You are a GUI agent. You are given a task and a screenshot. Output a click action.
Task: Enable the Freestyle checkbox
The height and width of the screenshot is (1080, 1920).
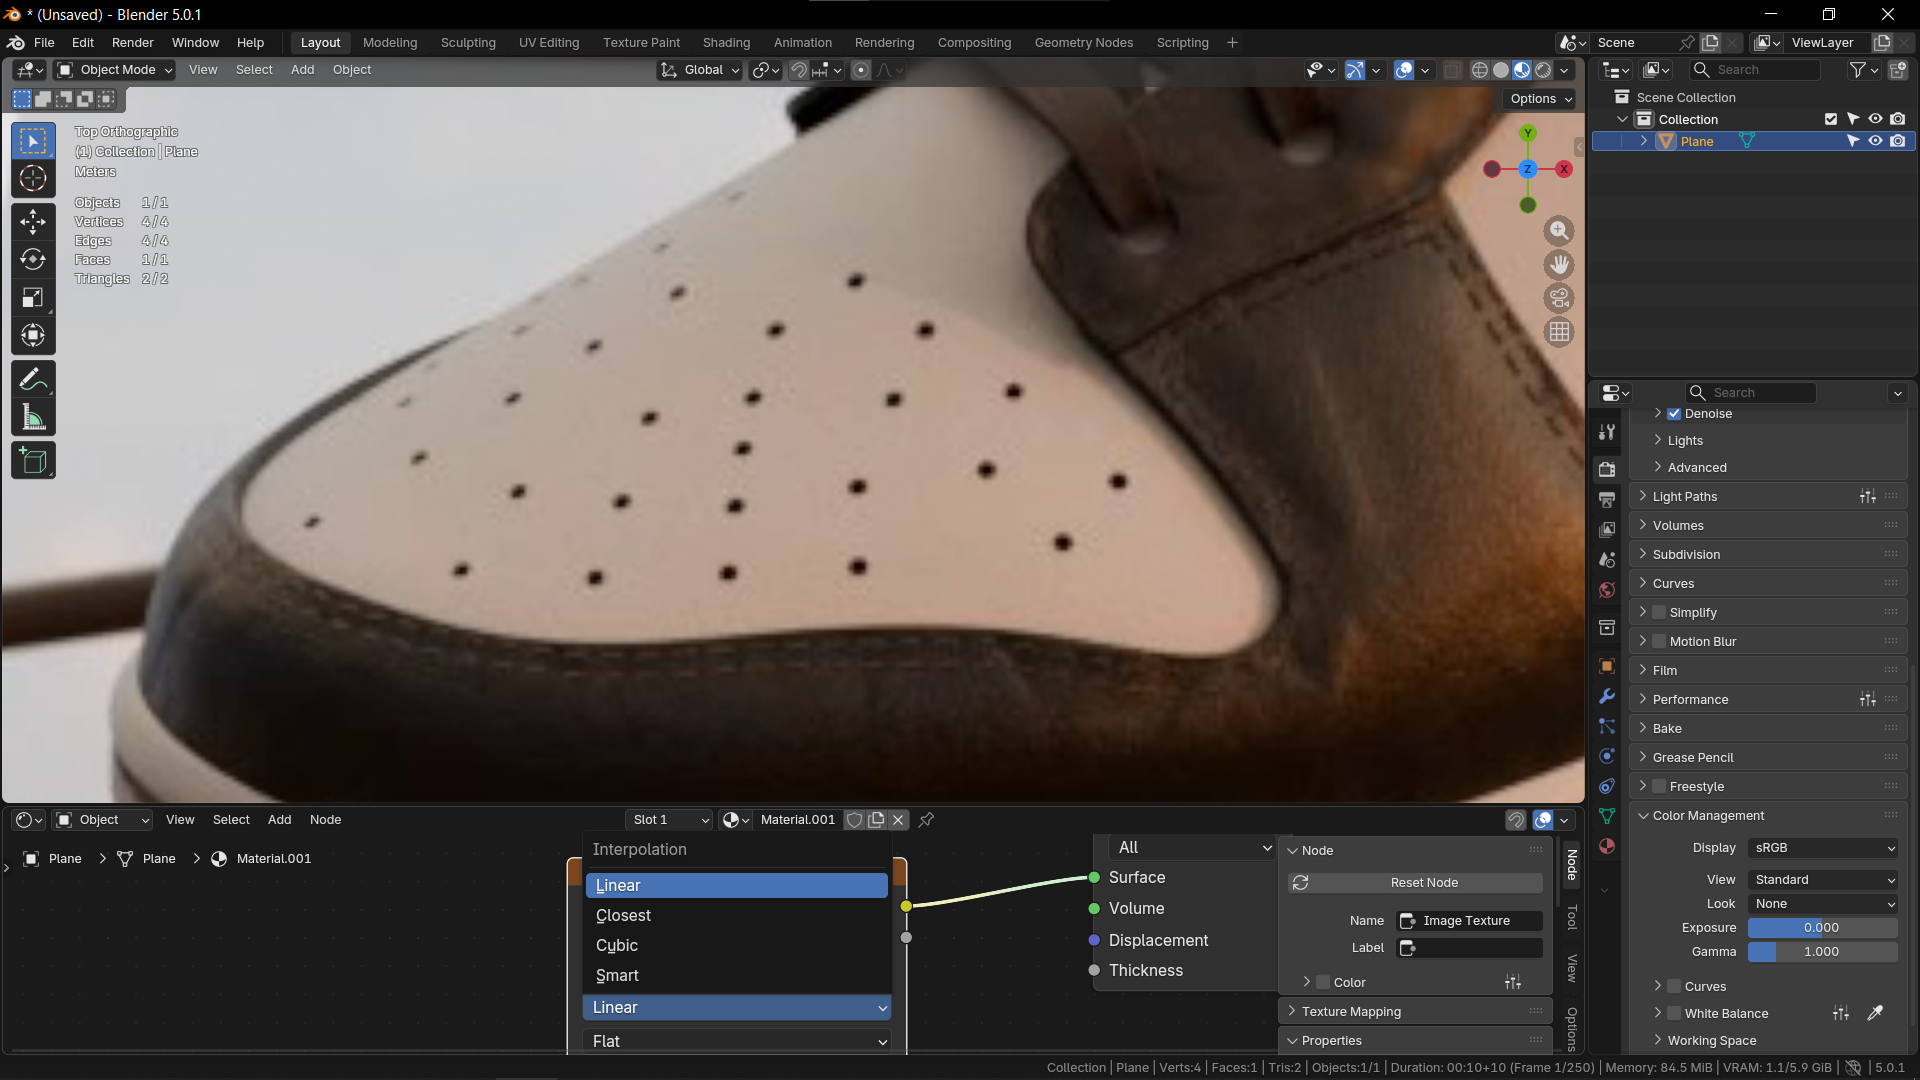(x=1659, y=787)
